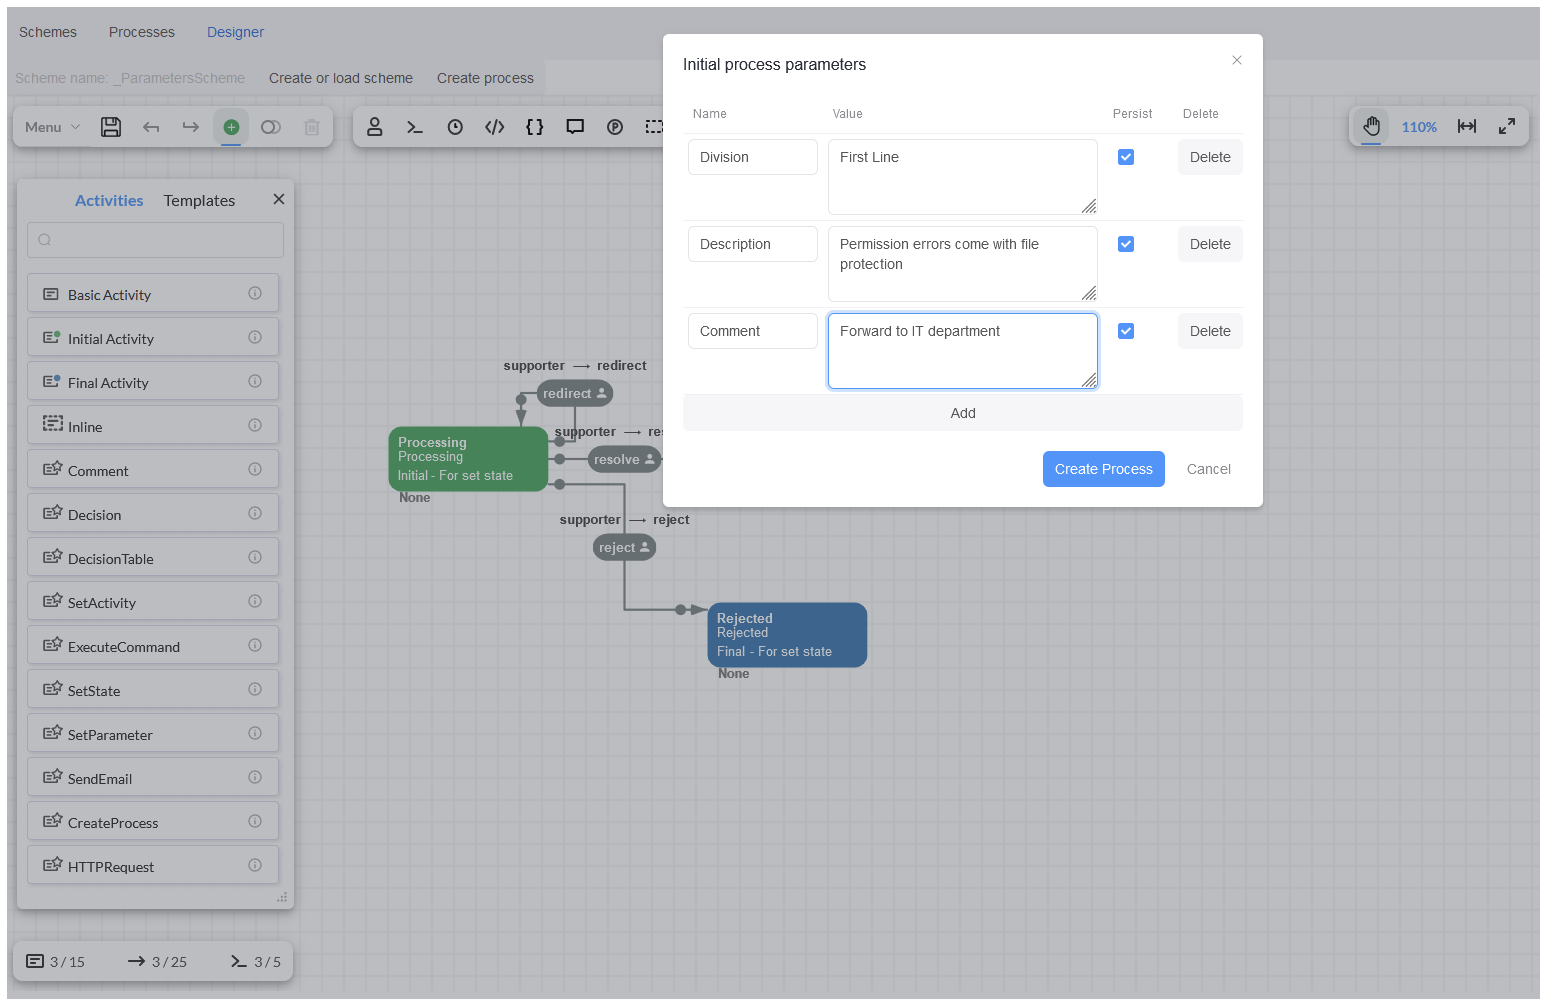Select the ExecuteCommand activity item
Screen dimensions: 1548x1006
click(153, 646)
